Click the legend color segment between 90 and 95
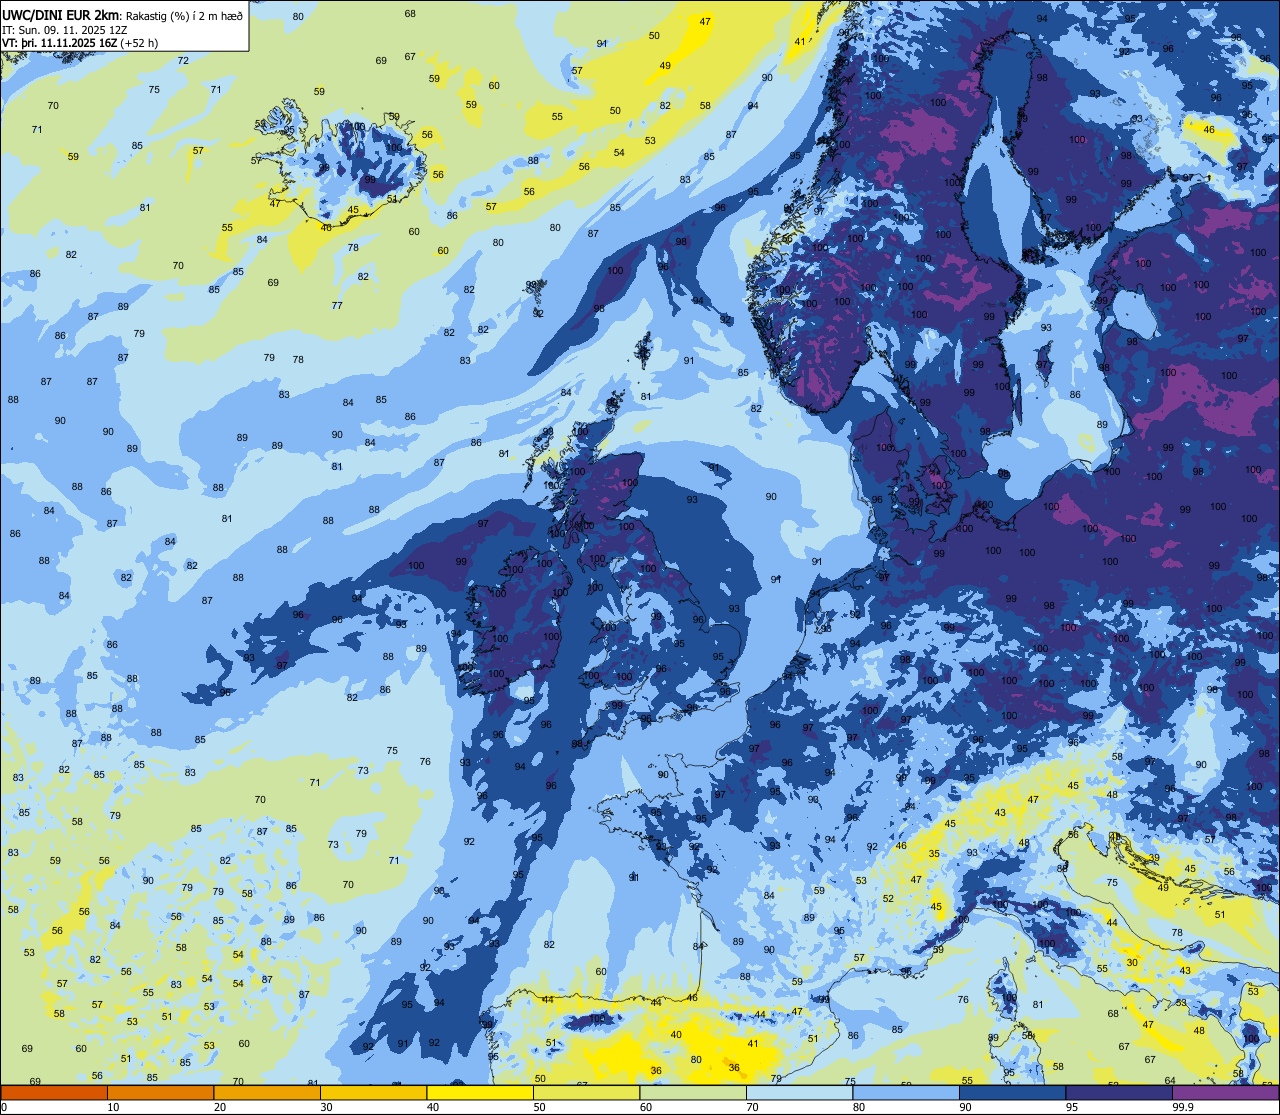This screenshot has width=1280, height=1115. 1012,1092
